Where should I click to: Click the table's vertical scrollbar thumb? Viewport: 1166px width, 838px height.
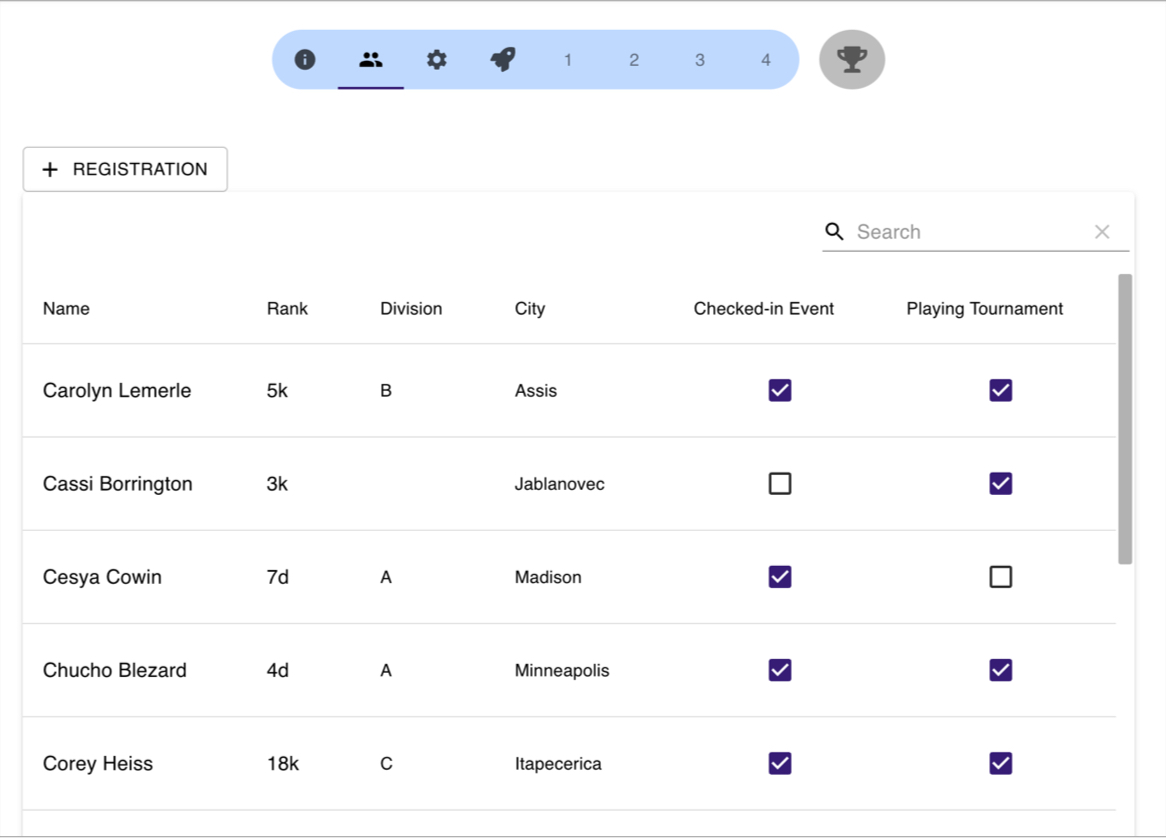pyautogui.click(x=1125, y=419)
